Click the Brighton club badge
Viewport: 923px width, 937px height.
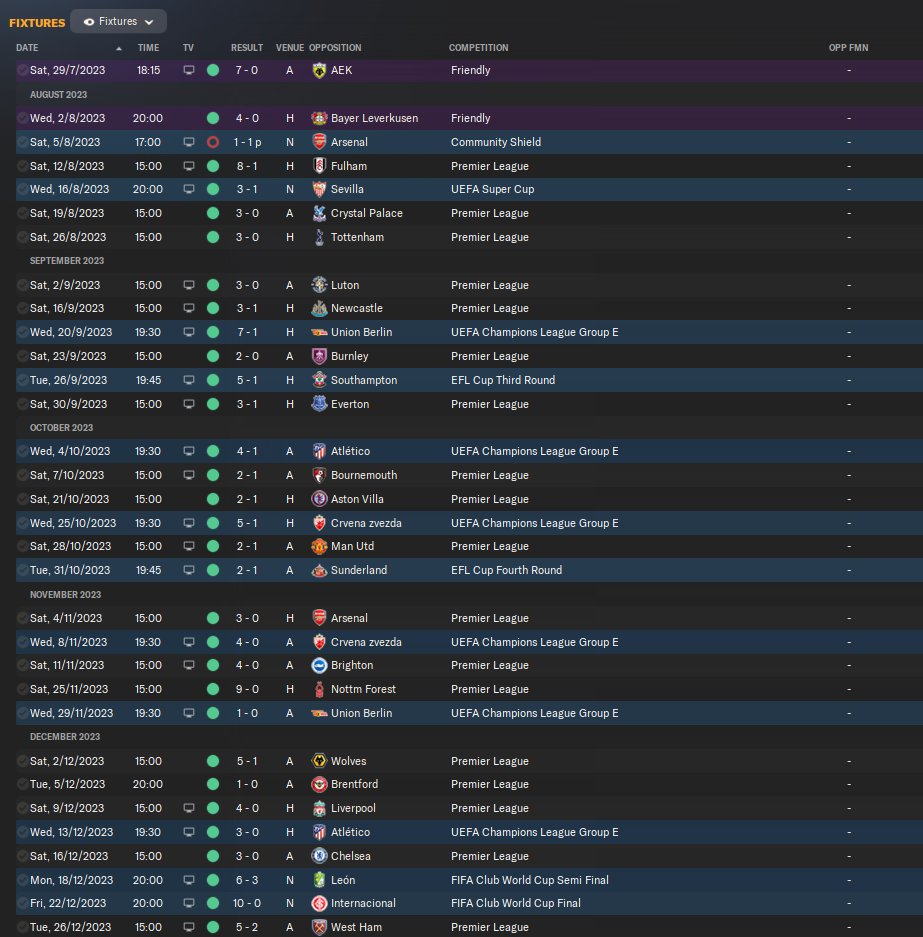[320, 665]
